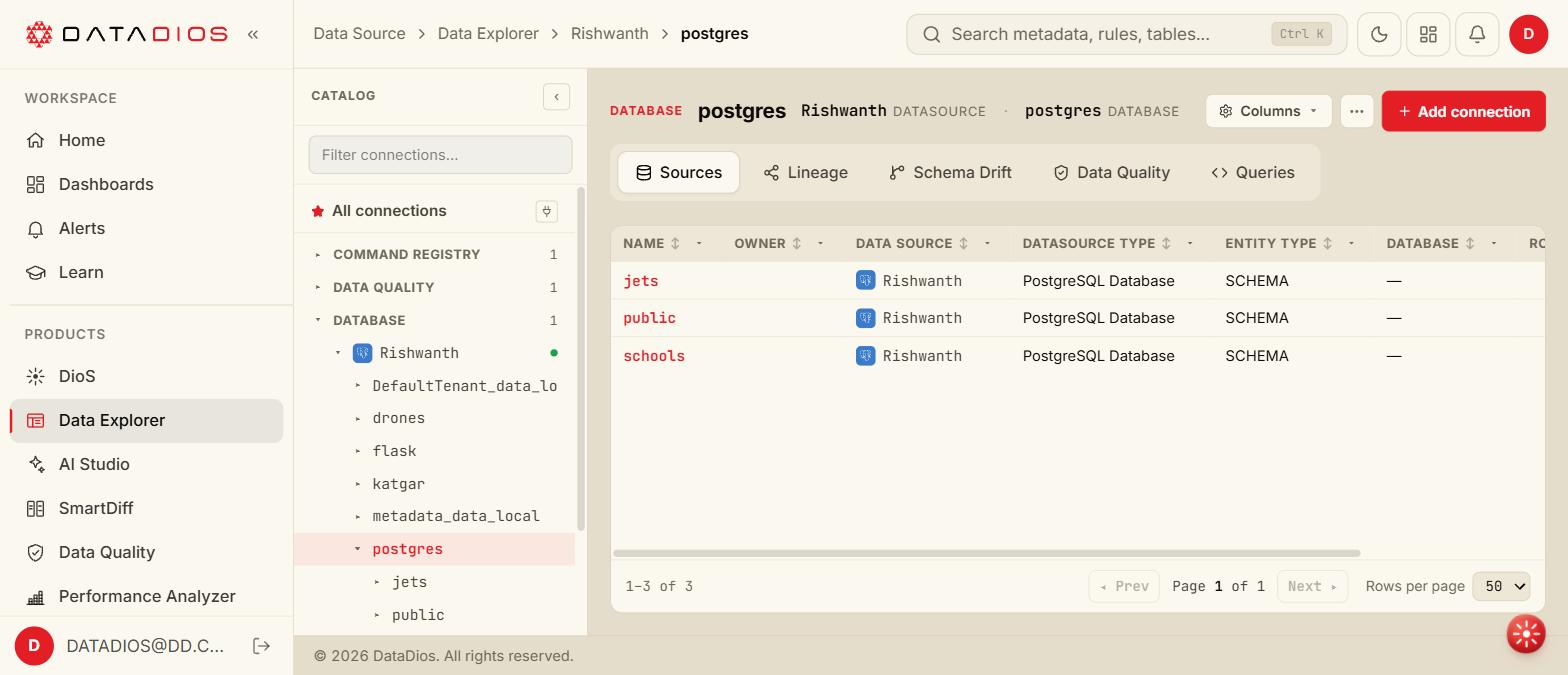
Task: Open user avatar D in top bar
Action: click(1528, 34)
